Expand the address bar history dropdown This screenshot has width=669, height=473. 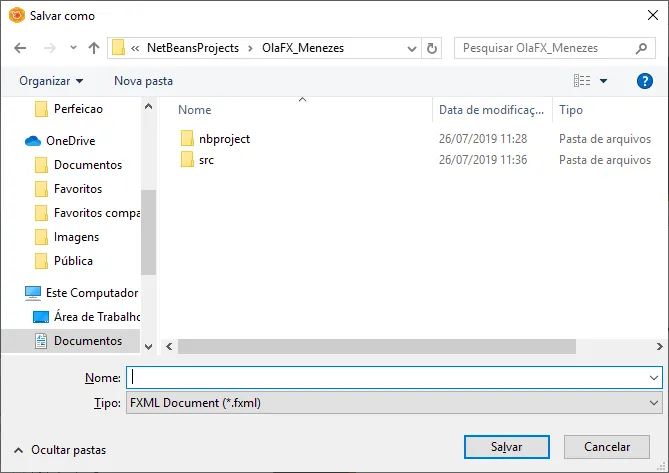tap(412, 48)
